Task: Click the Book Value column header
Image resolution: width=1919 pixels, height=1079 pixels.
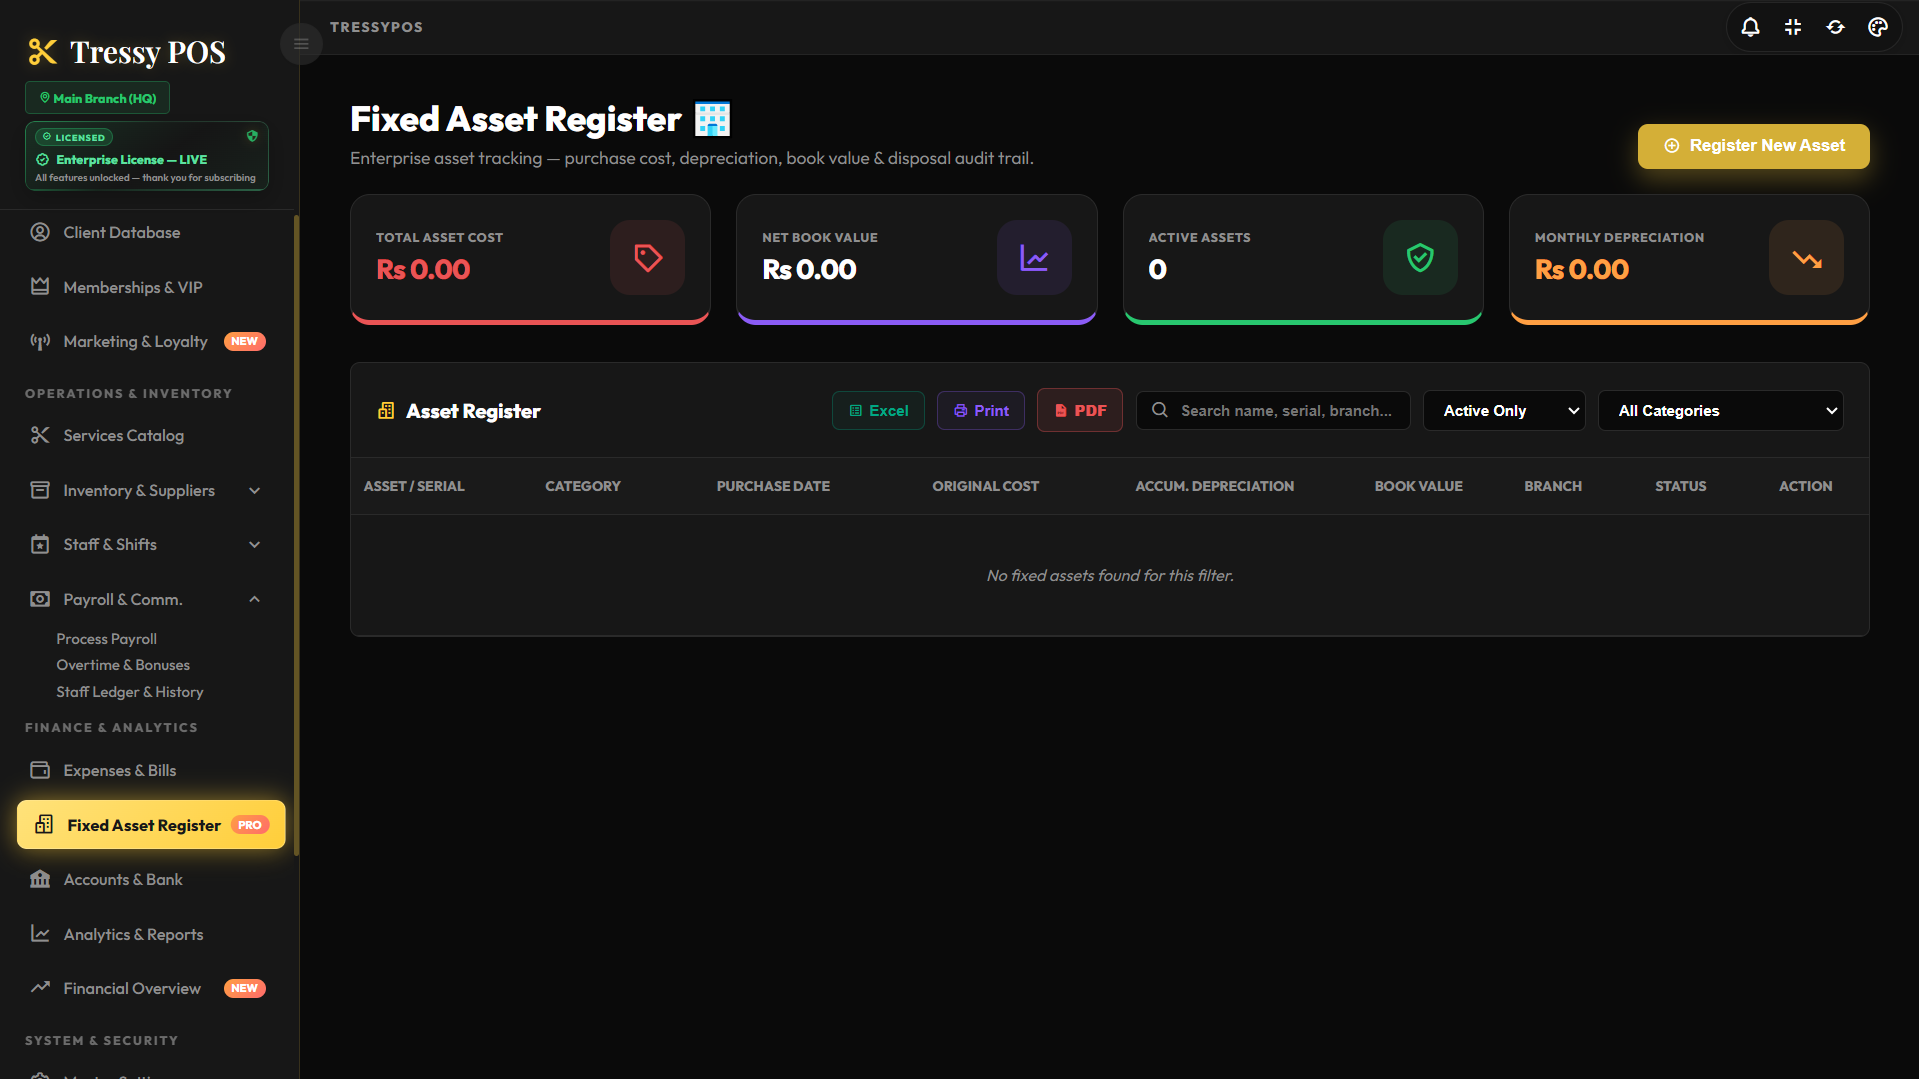Action: (1418, 486)
